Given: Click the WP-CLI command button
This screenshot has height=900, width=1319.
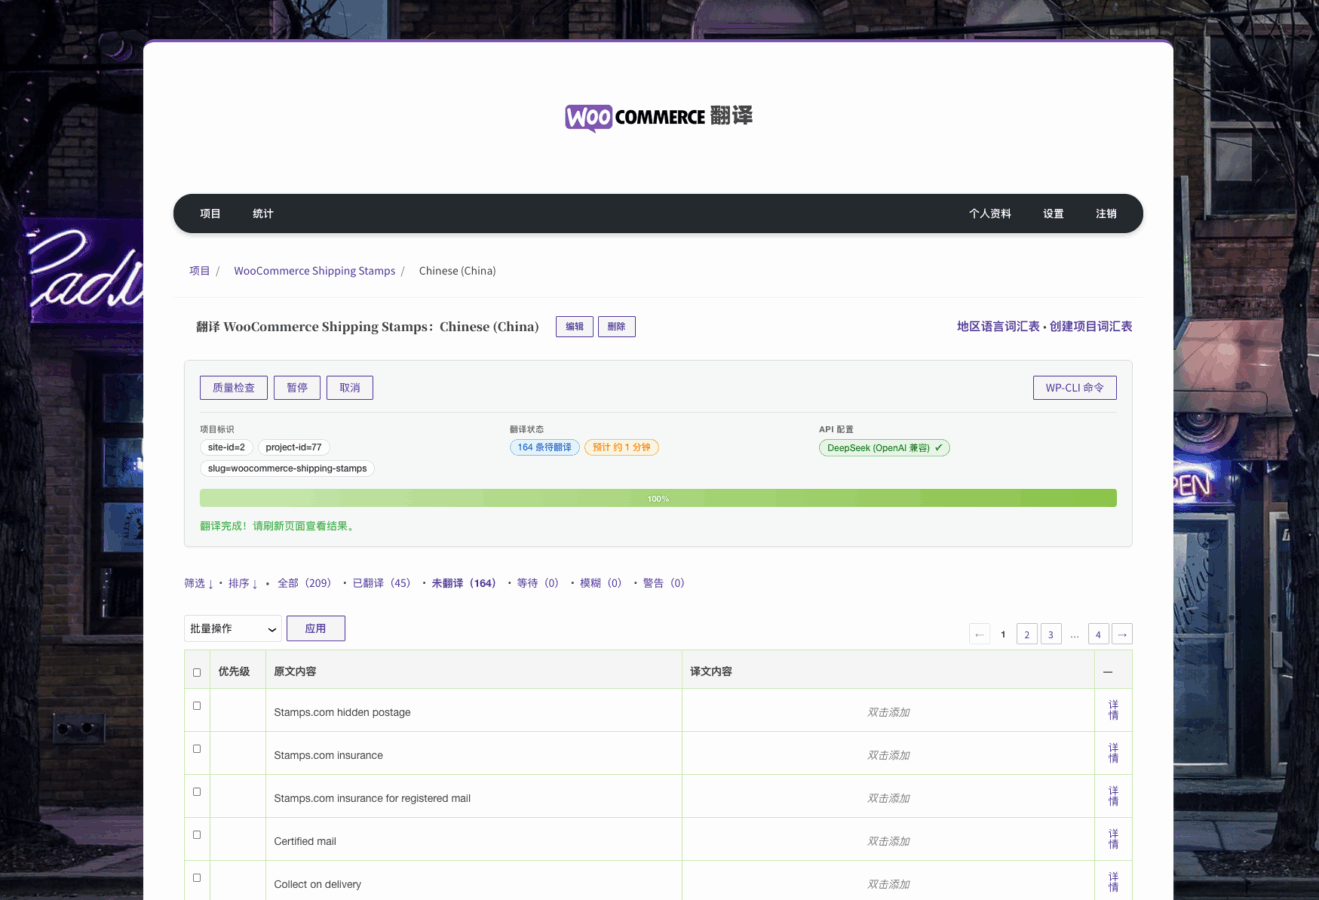Looking at the screenshot, I should 1074,388.
